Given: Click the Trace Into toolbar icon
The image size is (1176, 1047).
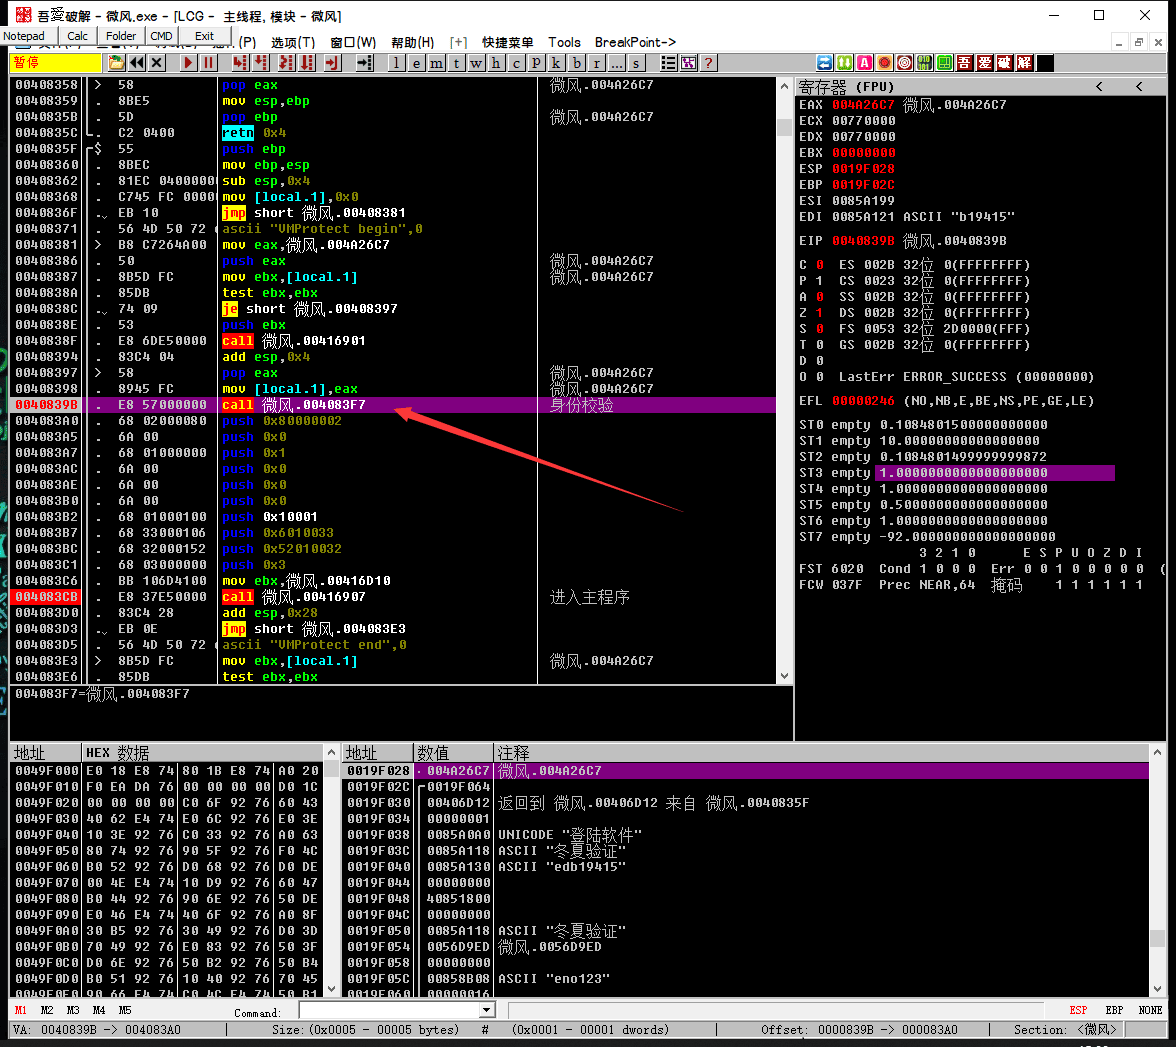Looking at the screenshot, I should 286,63.
